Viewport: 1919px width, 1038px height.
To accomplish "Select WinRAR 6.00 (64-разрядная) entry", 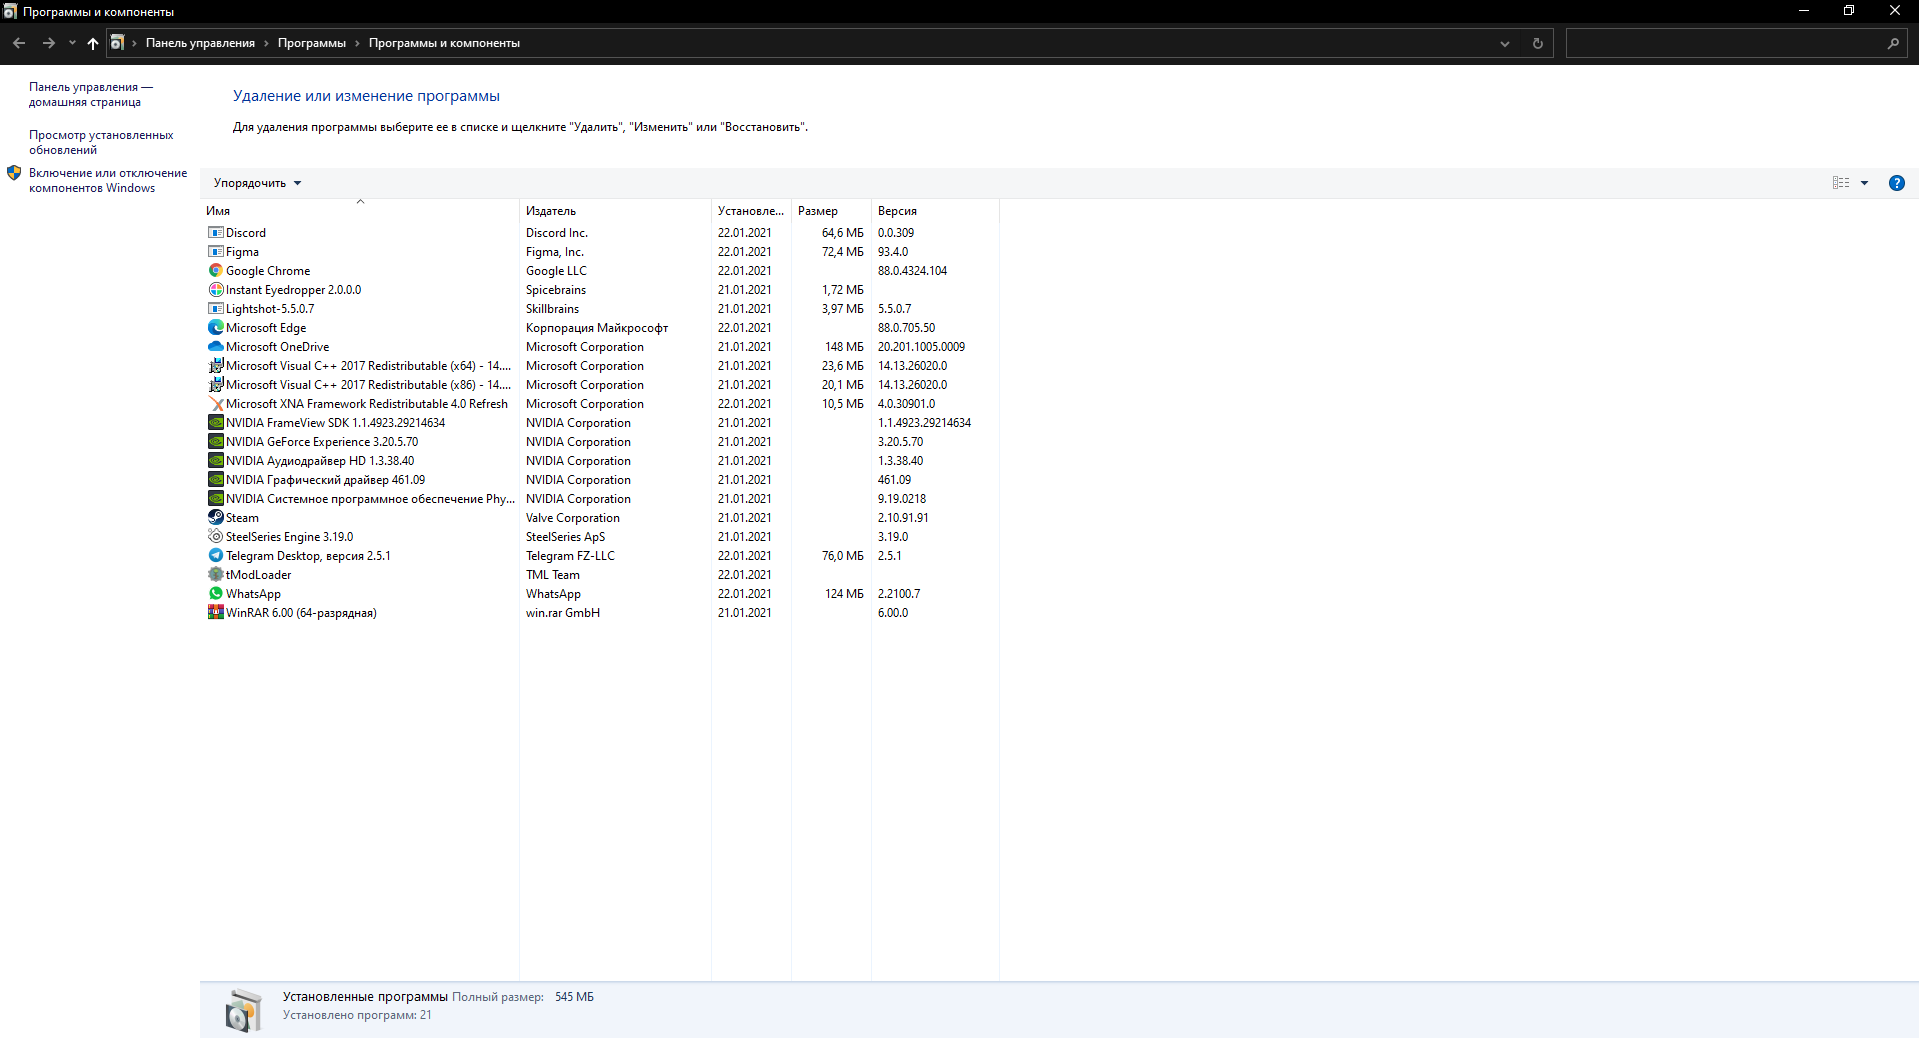I will click(301, 613).
